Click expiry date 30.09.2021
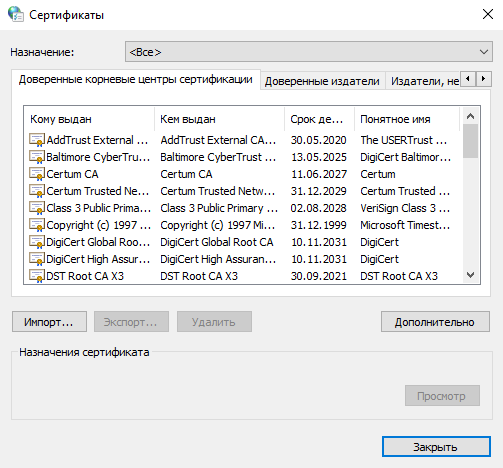 (x=319, y=276)
